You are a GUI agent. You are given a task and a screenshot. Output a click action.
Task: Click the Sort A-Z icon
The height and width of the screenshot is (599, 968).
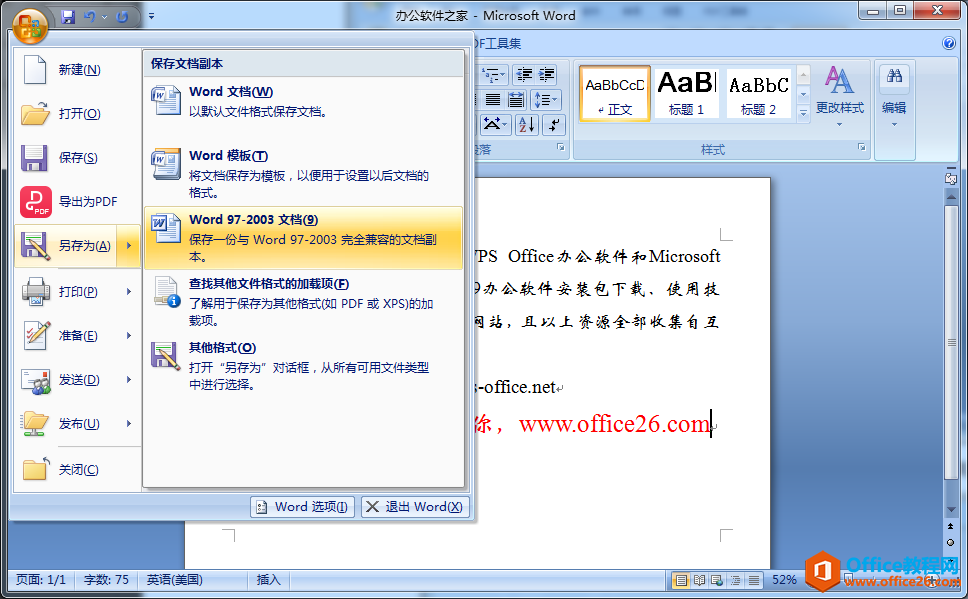[527, 125]
